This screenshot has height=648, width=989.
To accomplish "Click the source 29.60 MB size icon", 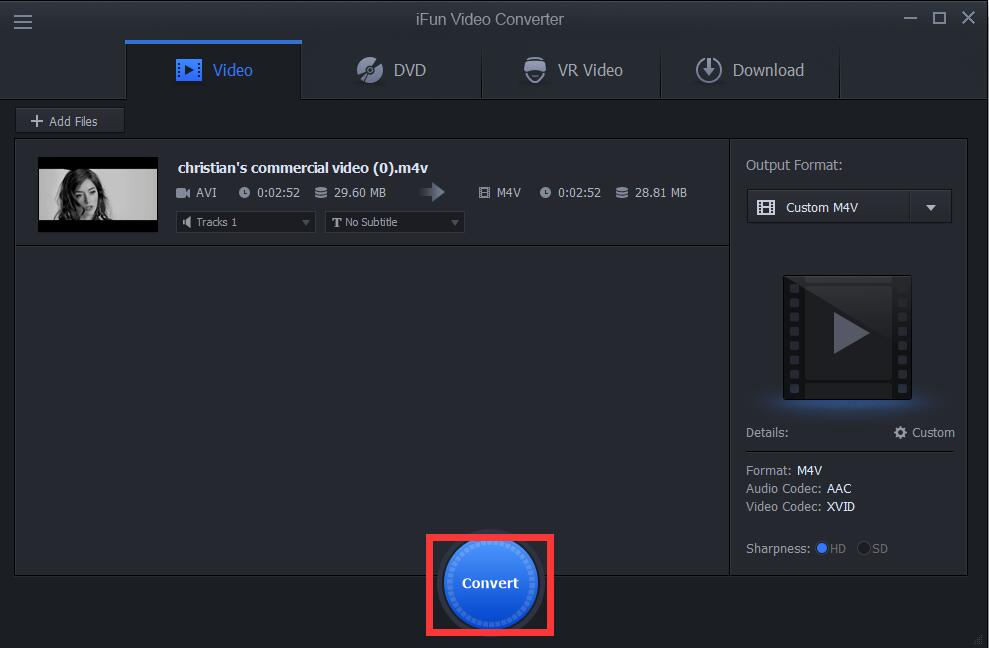I will coord(321,193).
